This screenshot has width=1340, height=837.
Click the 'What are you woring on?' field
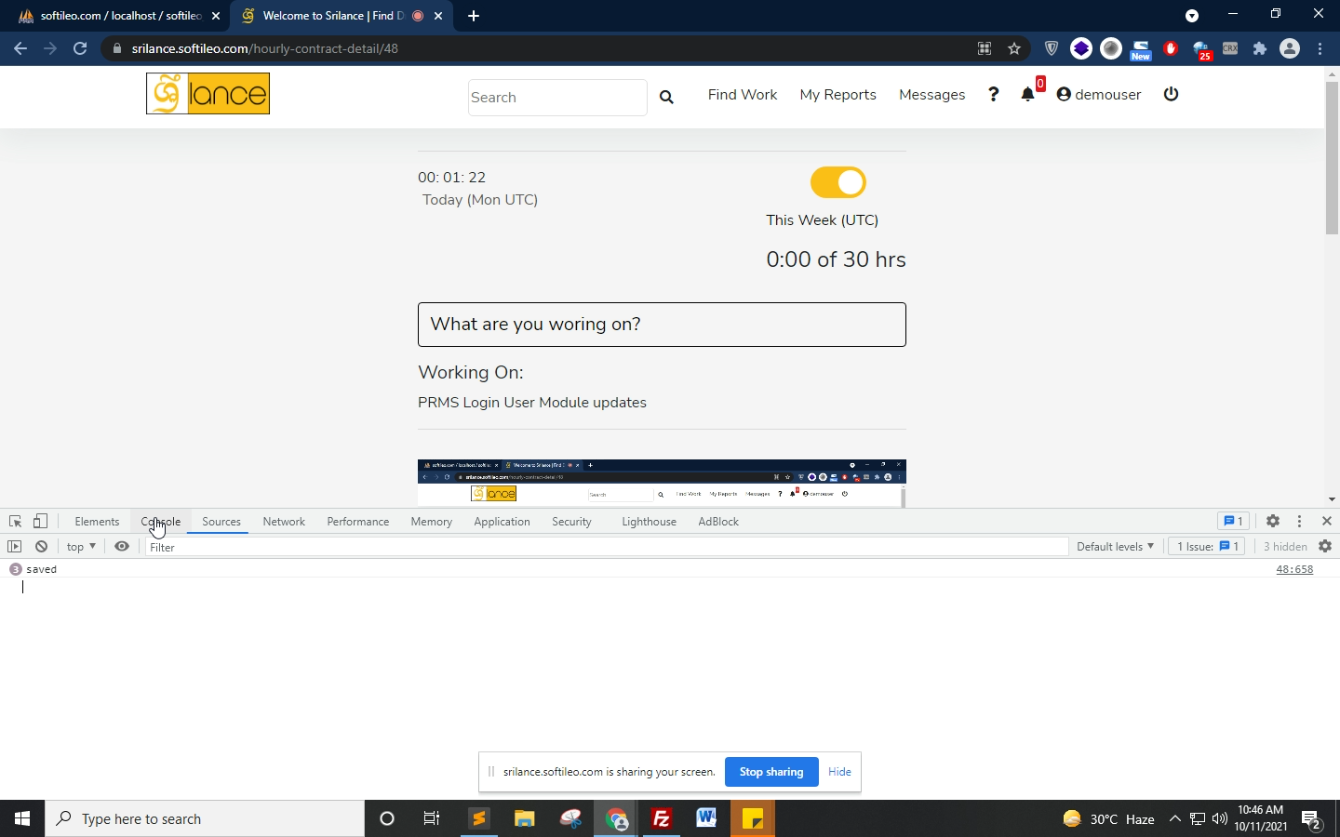[x=661, y=324]
